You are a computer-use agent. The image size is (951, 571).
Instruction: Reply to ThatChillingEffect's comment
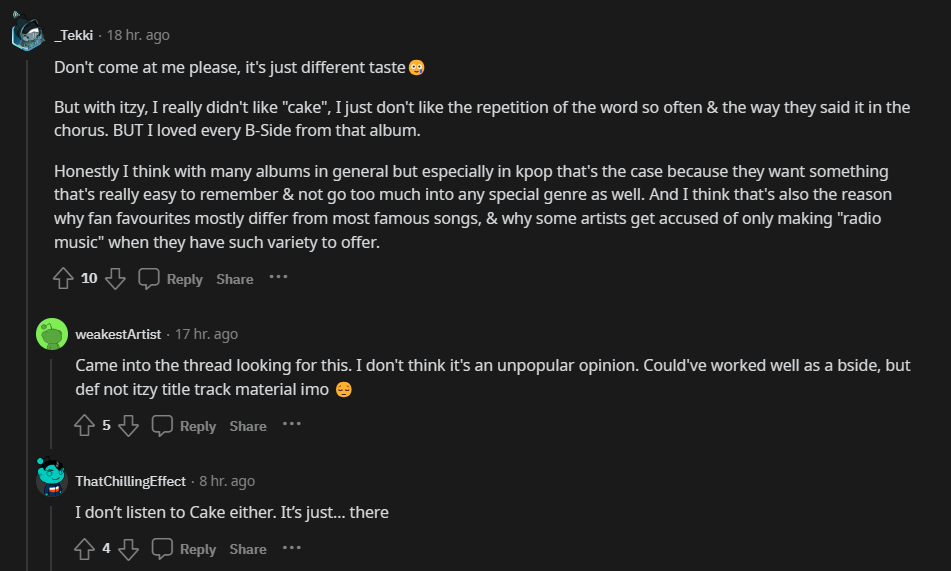point(185,549)
